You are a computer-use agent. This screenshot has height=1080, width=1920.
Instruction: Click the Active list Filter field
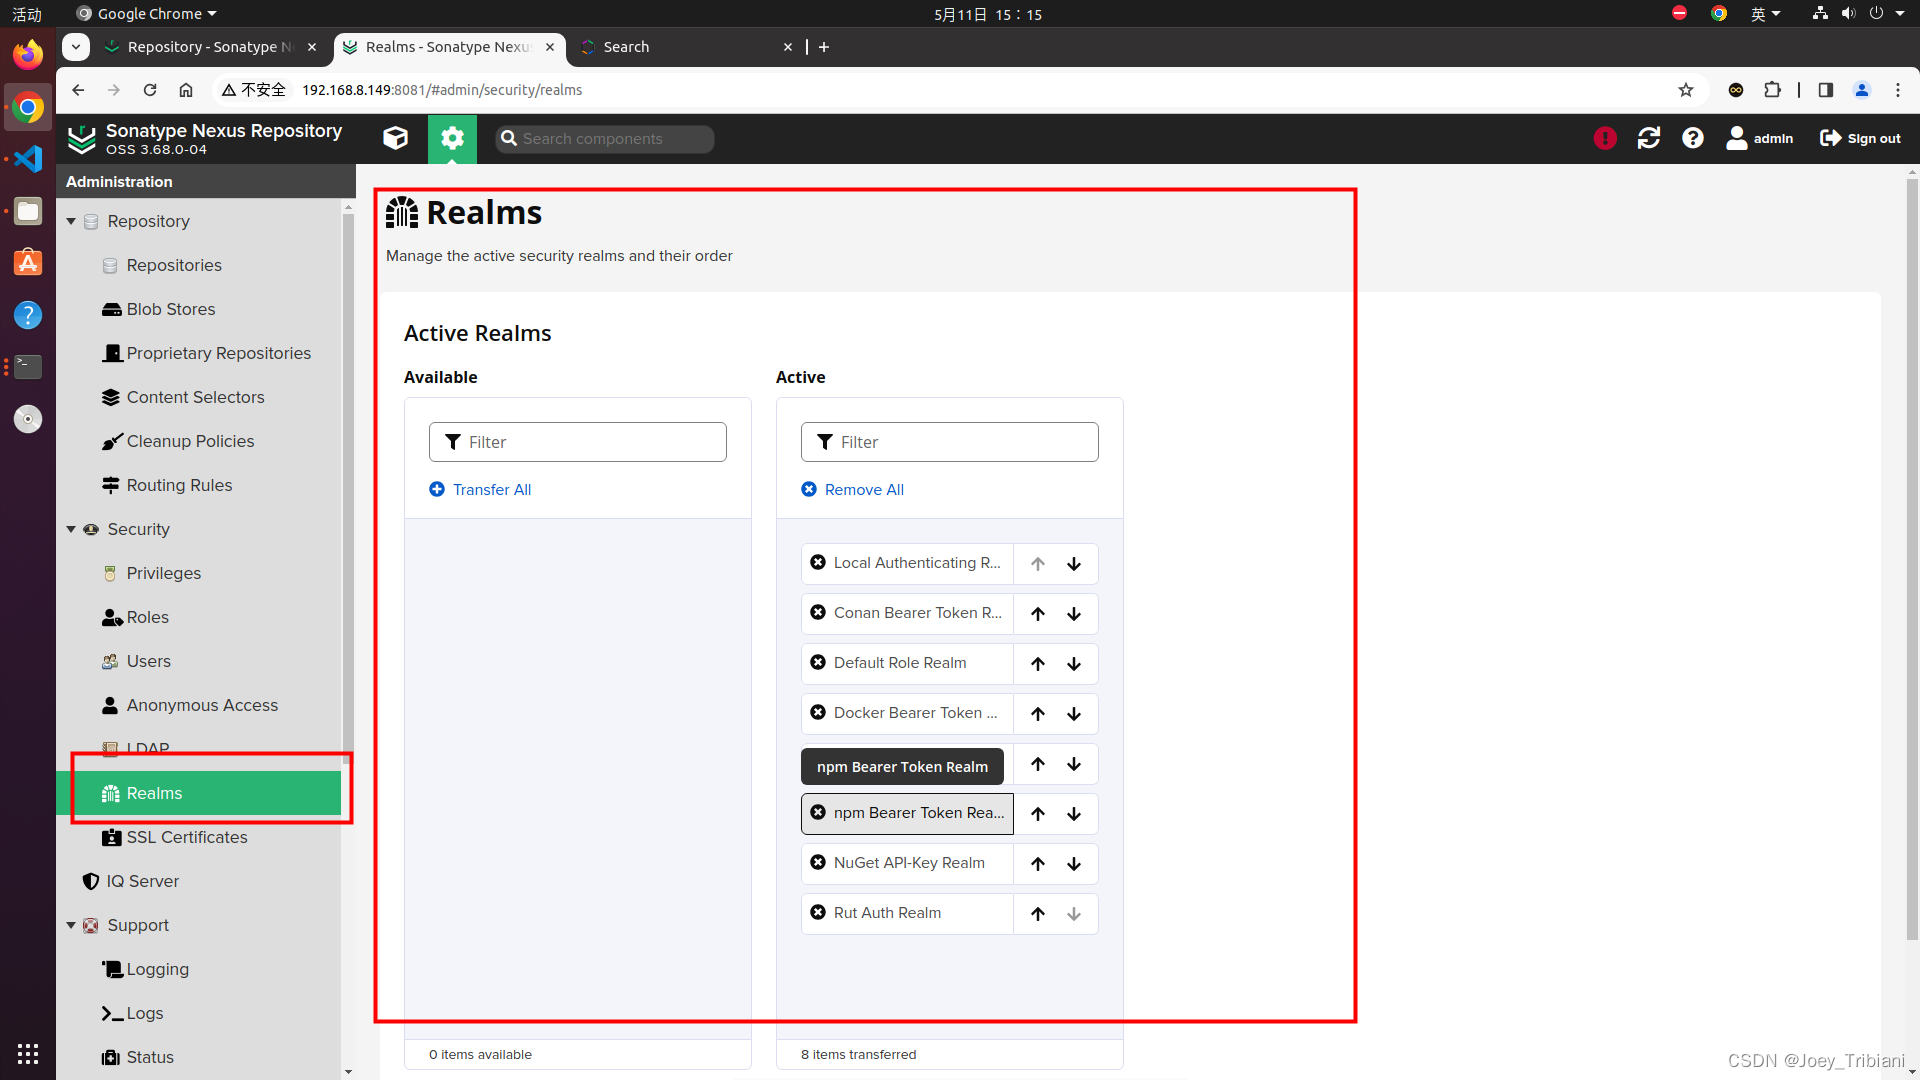[x=950, y=442]
